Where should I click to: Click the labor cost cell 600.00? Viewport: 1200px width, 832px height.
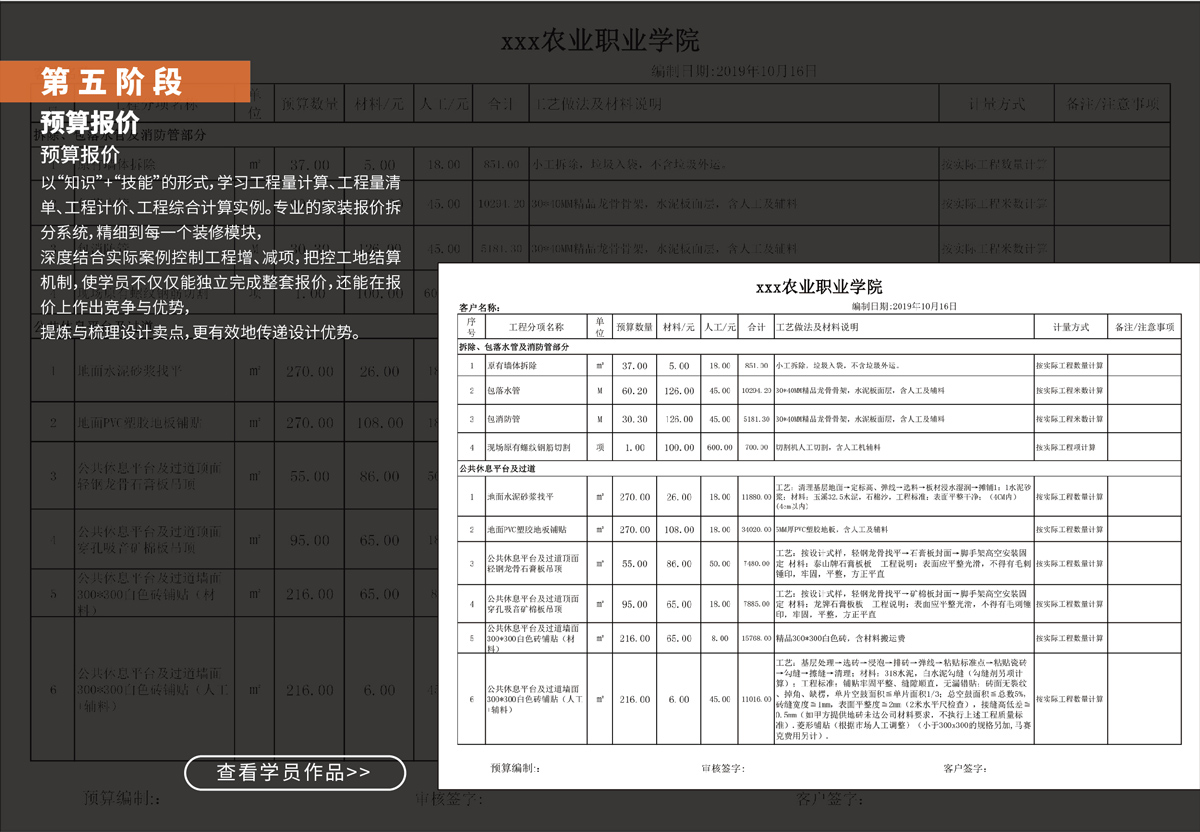(x=720, y=447)
